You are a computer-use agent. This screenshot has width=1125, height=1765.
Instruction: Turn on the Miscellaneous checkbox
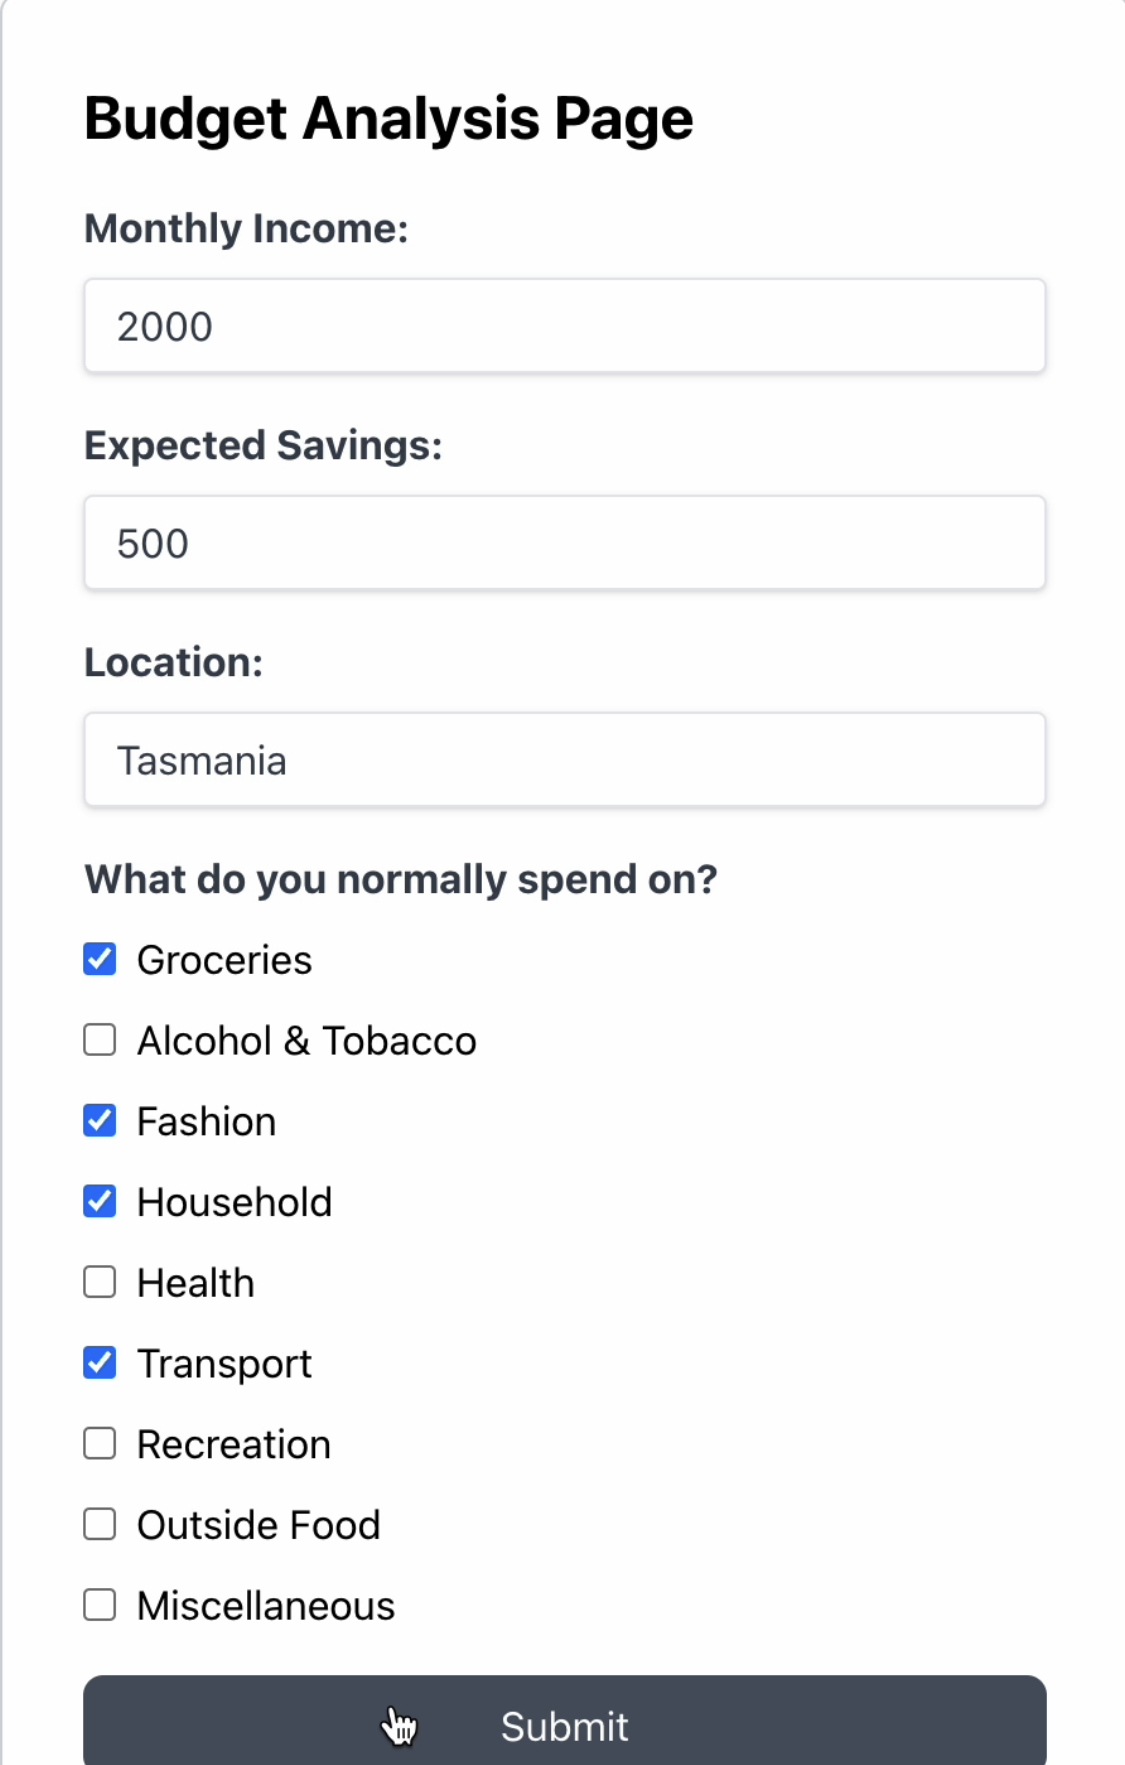click(x=100, y=1605)
